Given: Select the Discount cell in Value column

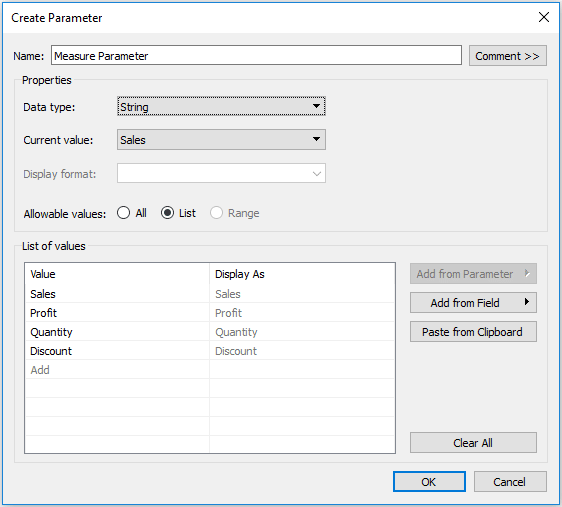Looking at the screenshot, I should coord(117,351).
